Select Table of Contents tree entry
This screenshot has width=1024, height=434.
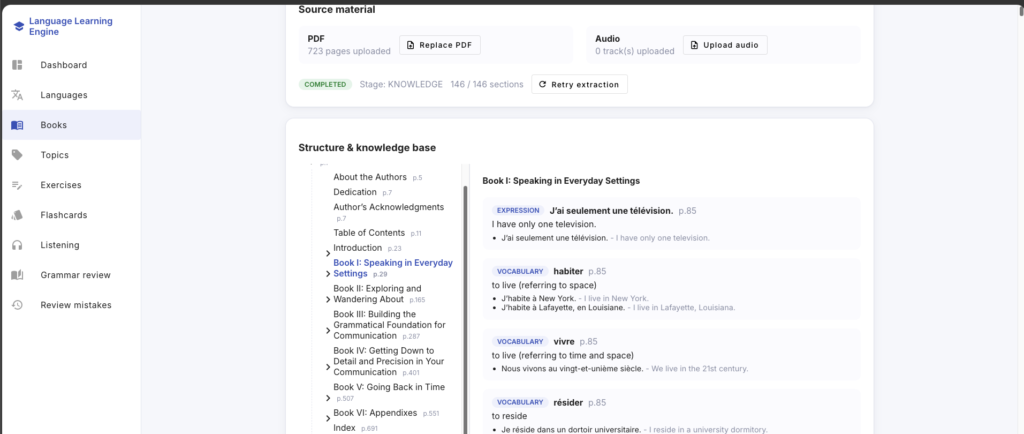369,233
